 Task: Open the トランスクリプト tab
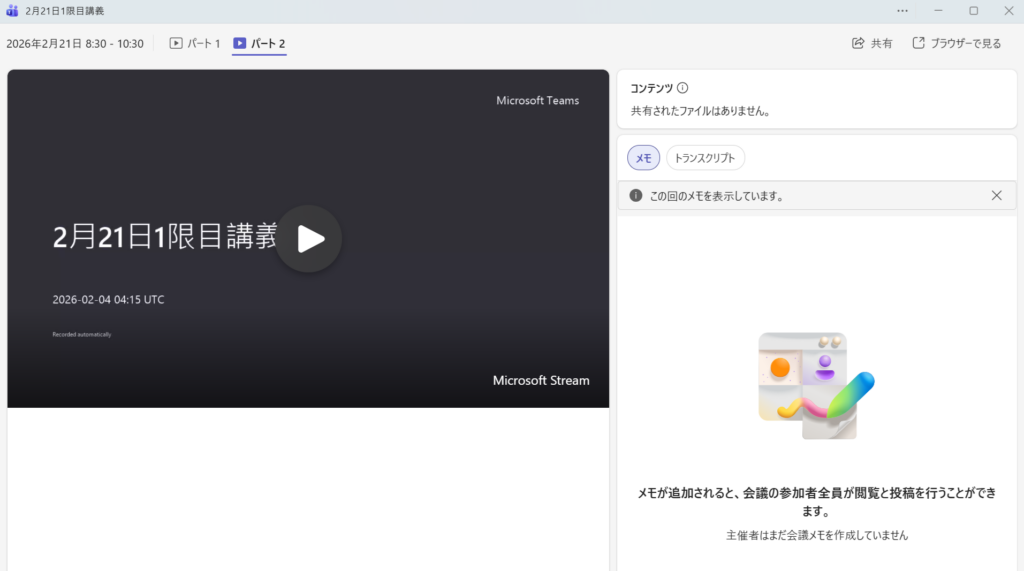click(x=705, y=158)
